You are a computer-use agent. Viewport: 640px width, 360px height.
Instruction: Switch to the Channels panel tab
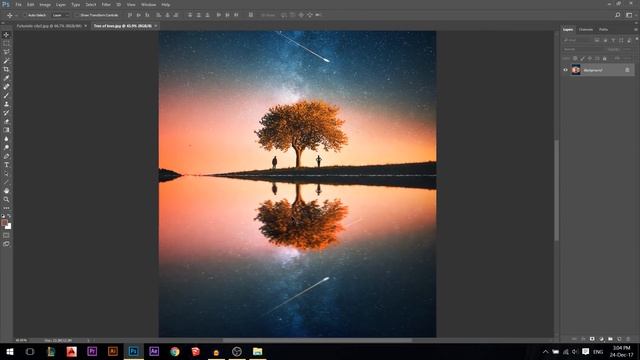coord(586,29)
